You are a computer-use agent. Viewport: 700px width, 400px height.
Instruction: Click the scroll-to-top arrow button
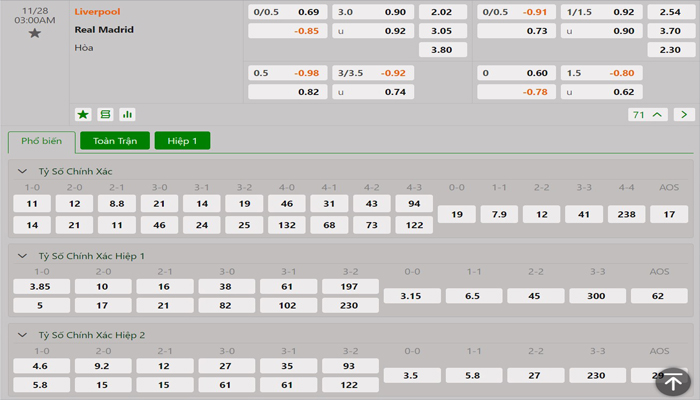(674, 381)
